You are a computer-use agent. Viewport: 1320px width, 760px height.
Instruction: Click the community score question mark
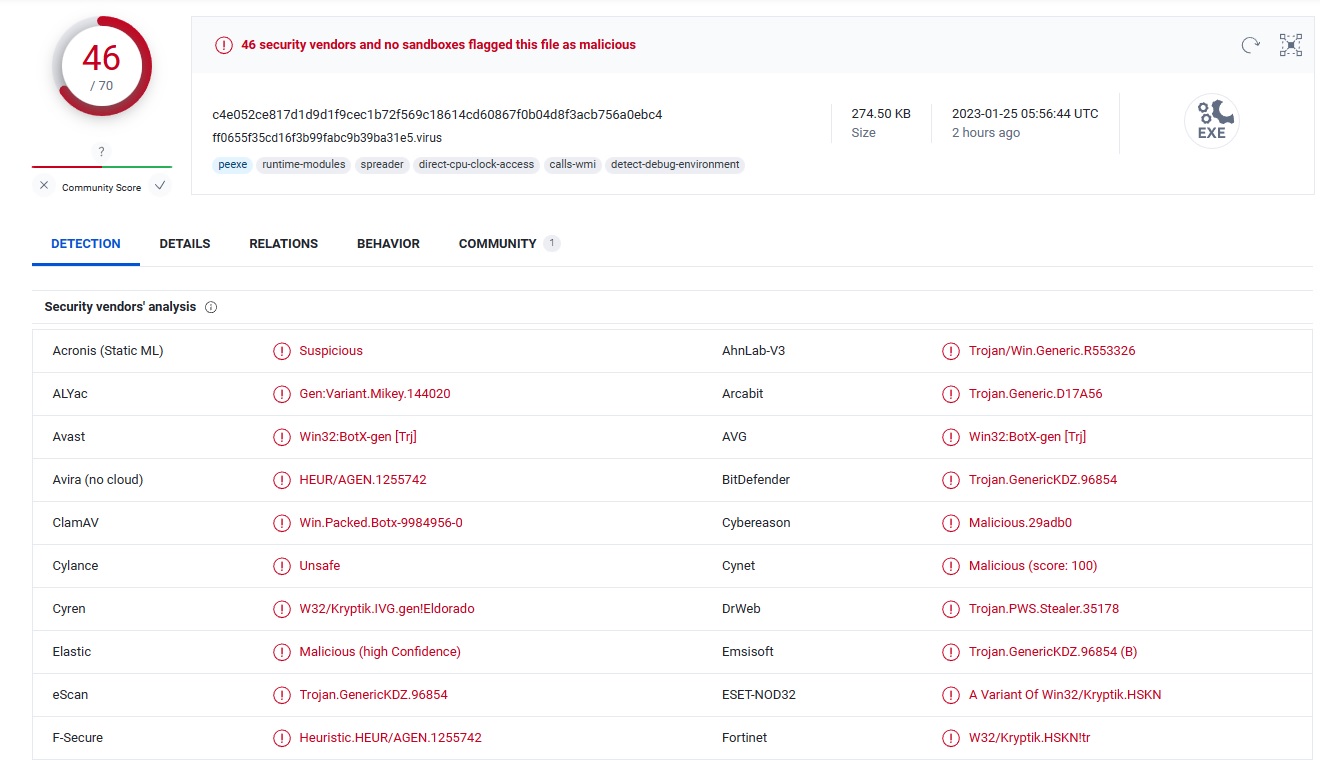(101, 152)
